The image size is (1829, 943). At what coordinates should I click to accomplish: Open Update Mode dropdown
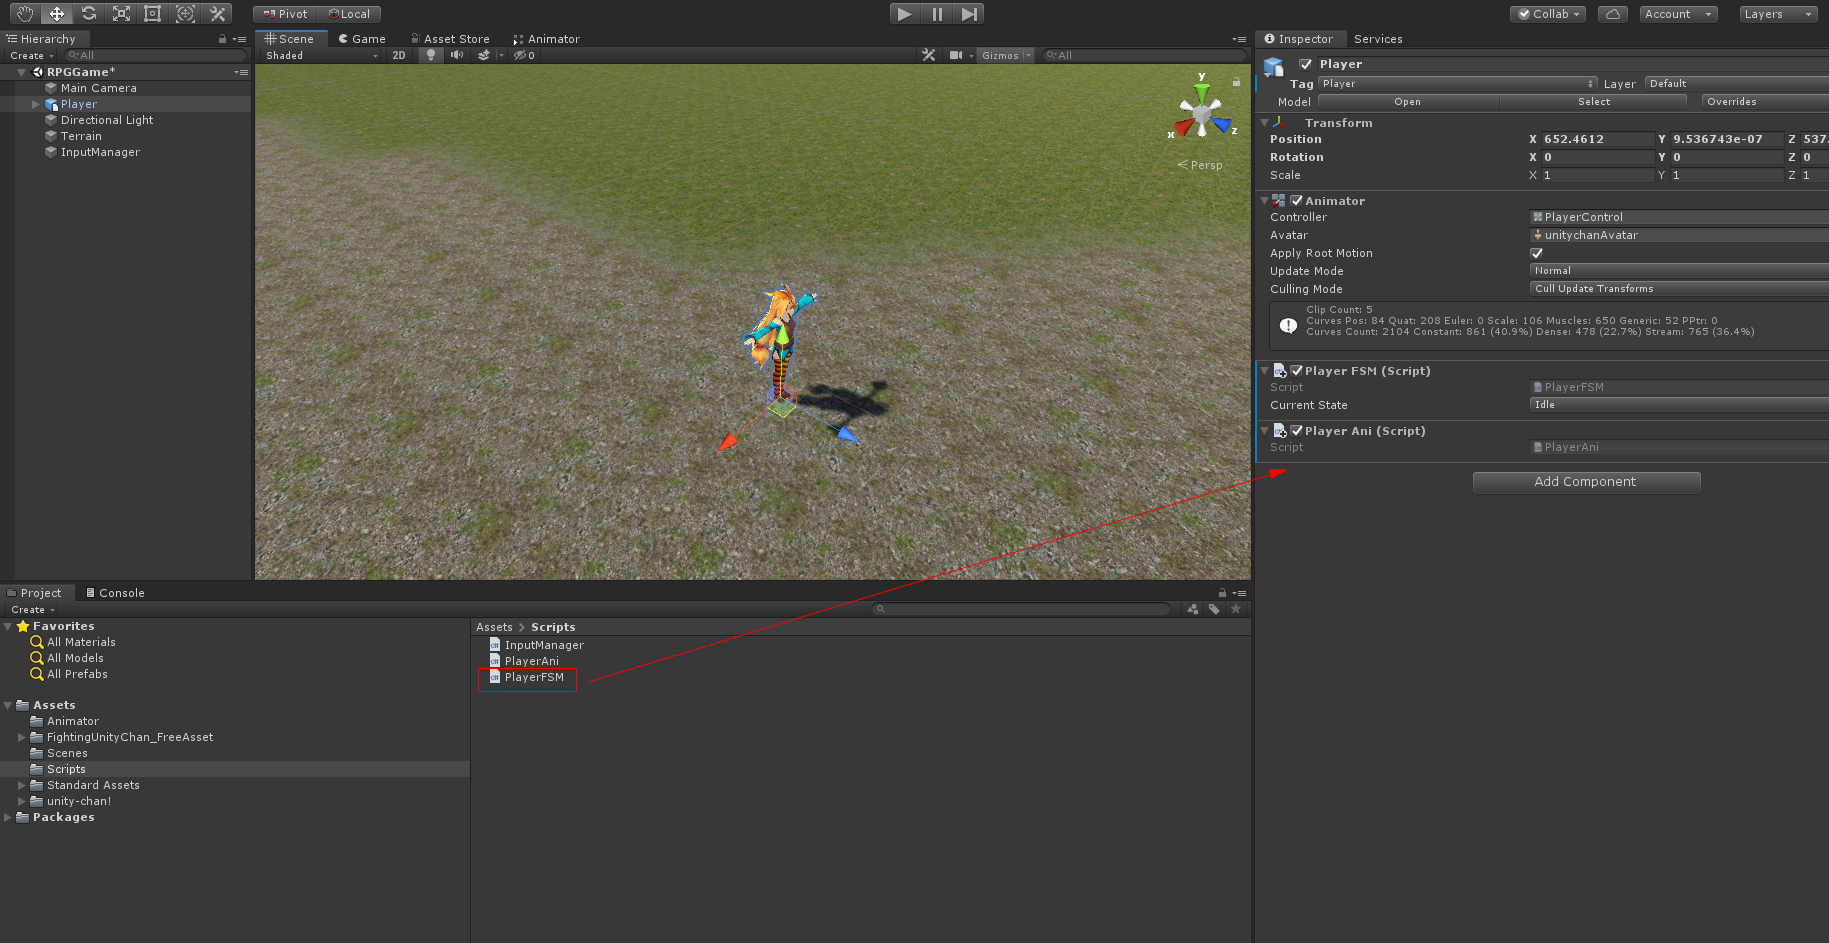tap(1679, 271)
